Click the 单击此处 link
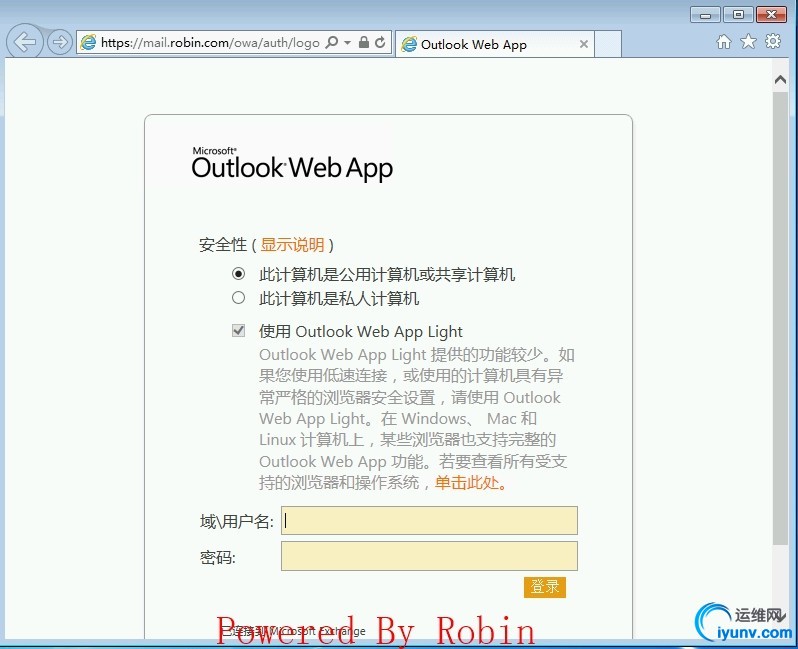Image resolution: width=798 pixels, height=649 pixels. point(470,483)
